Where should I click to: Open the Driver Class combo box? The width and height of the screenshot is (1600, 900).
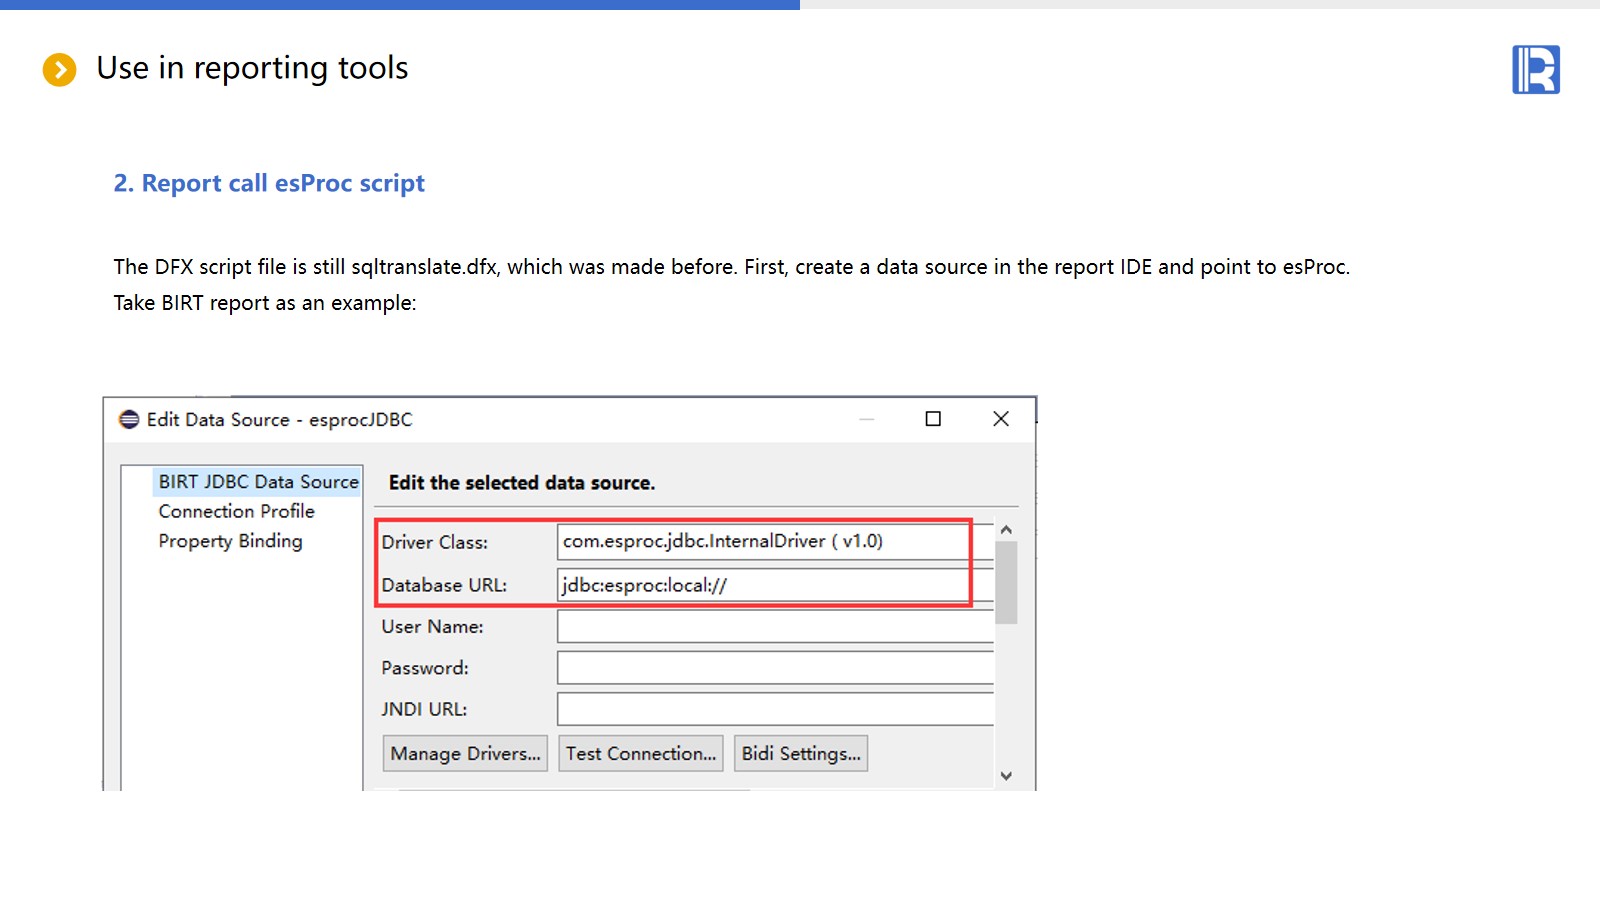pos(762,542)
